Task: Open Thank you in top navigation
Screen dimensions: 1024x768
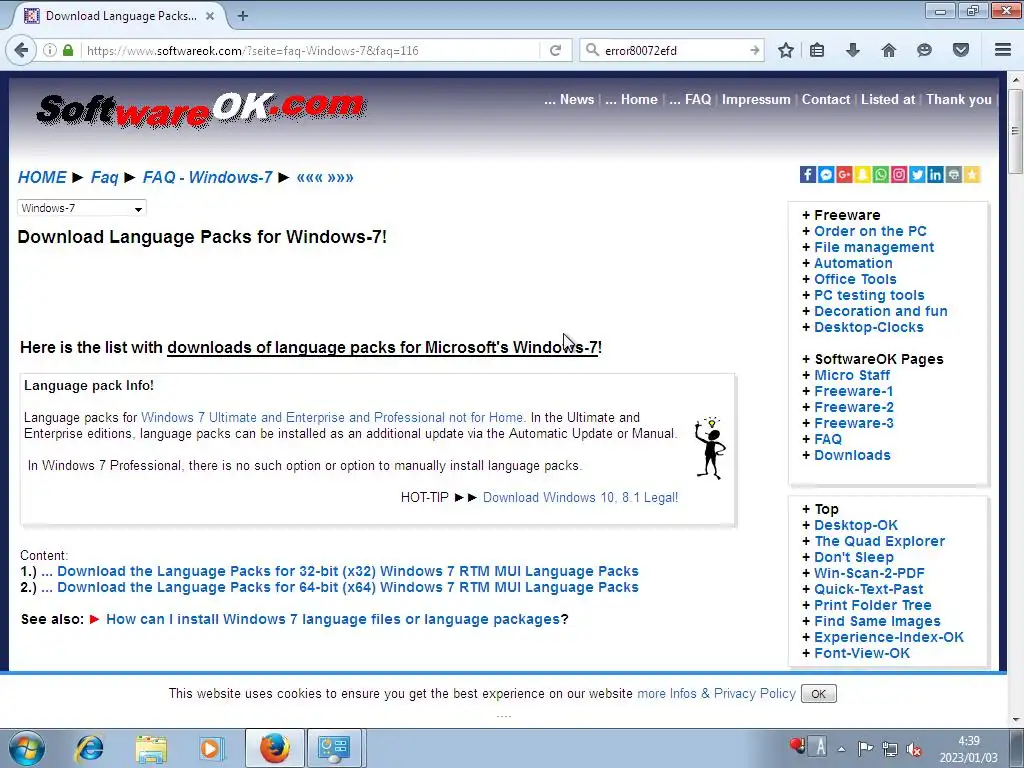Action: coord(958,99)
